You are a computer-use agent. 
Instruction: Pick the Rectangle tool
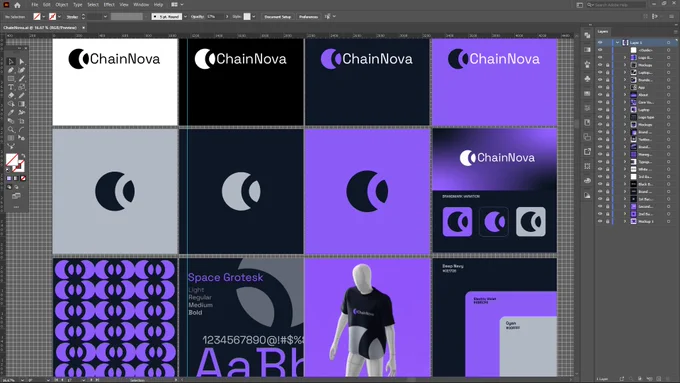coord(11,79)
